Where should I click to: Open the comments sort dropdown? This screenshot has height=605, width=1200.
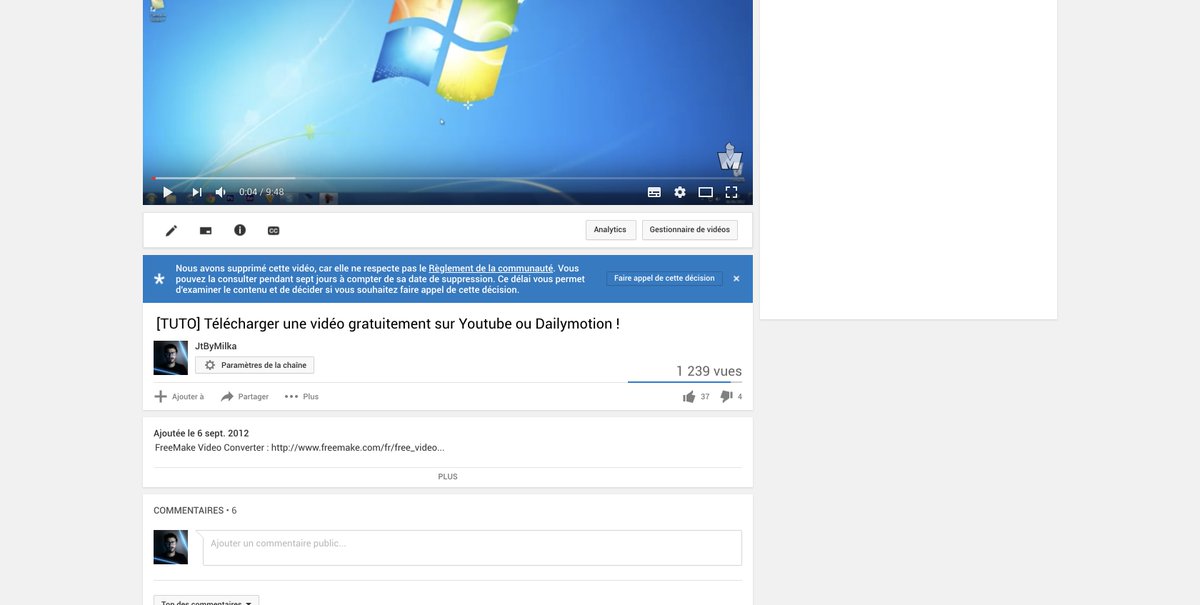(206, 602)
